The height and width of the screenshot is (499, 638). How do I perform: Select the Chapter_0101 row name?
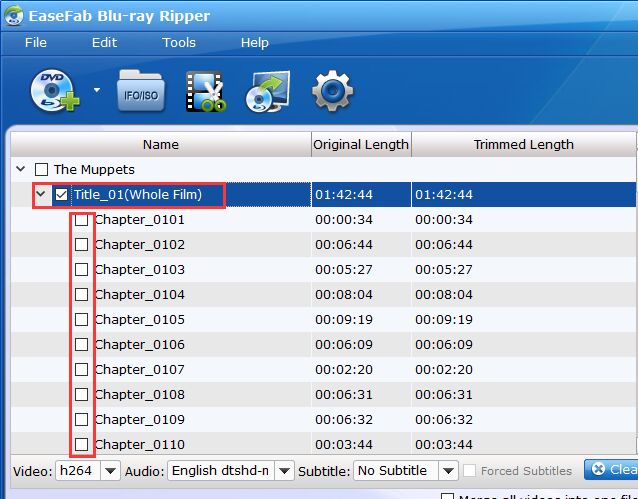click(140, 220)
